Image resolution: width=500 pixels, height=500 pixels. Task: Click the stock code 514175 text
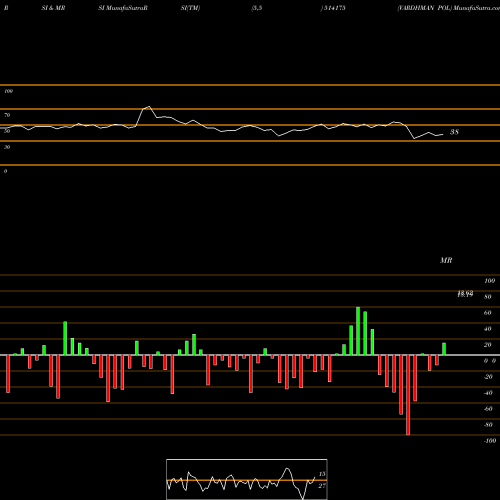tap(334, 8)
